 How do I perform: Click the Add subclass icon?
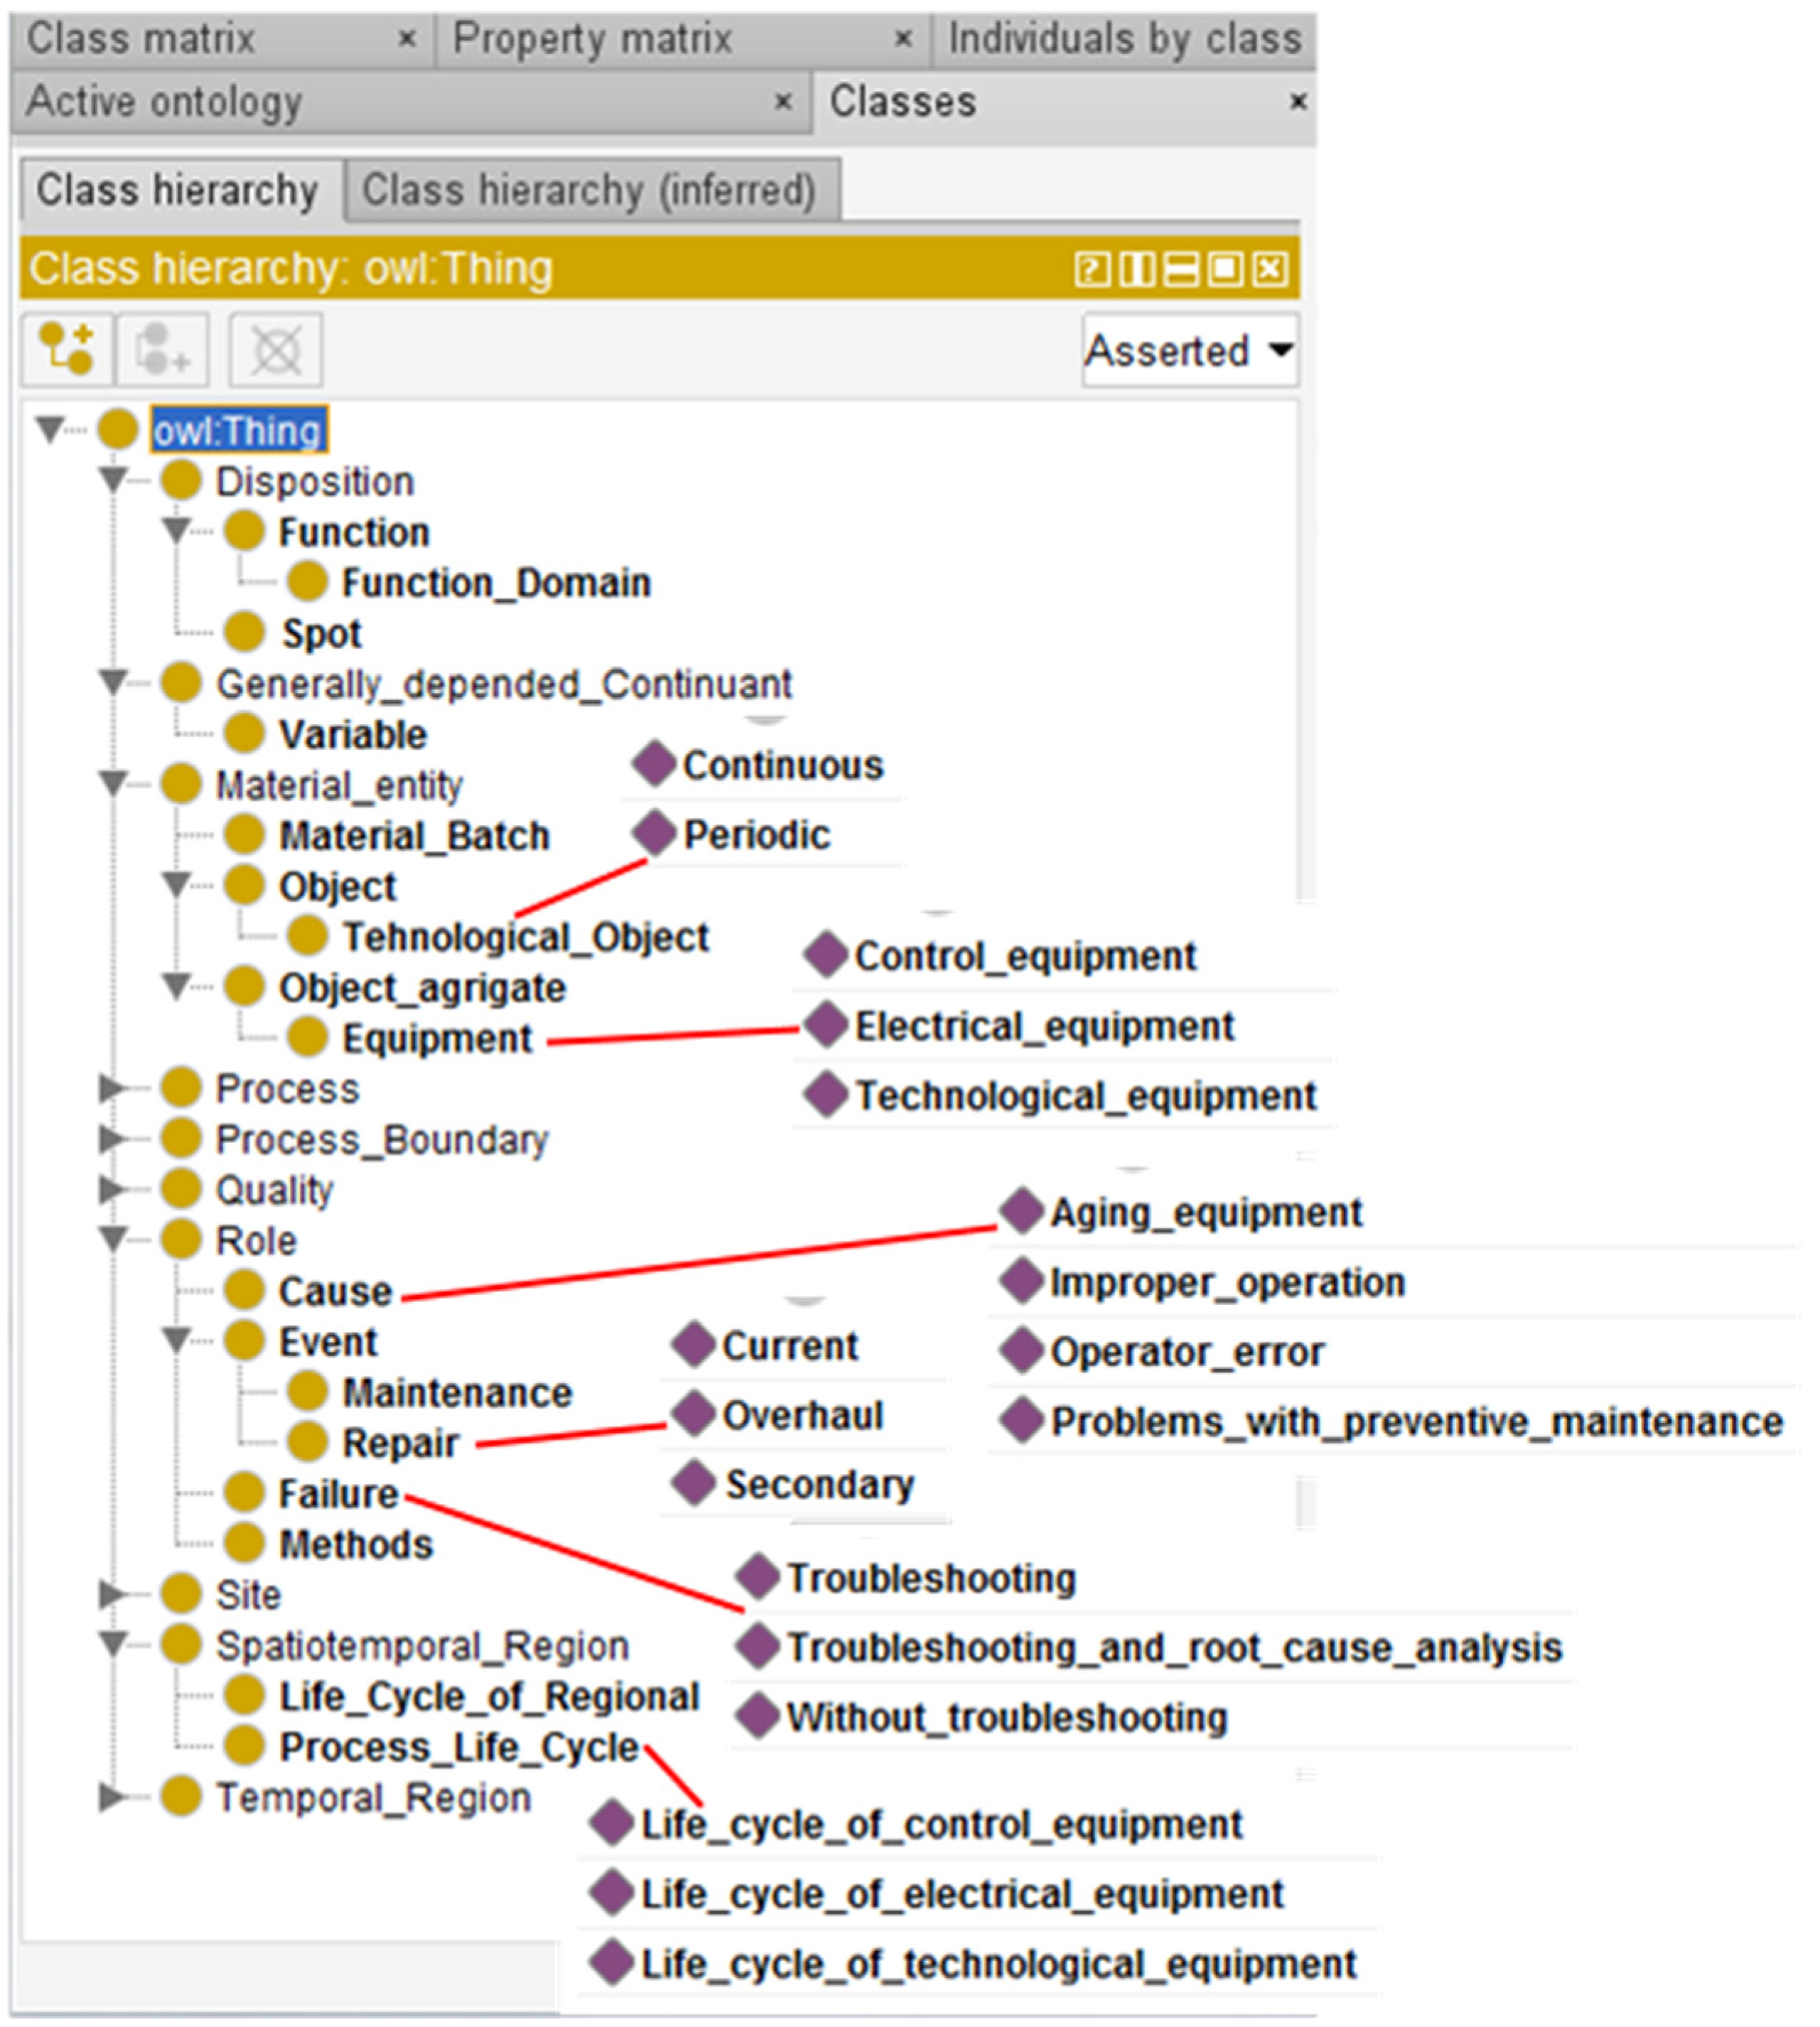(67, 350)
